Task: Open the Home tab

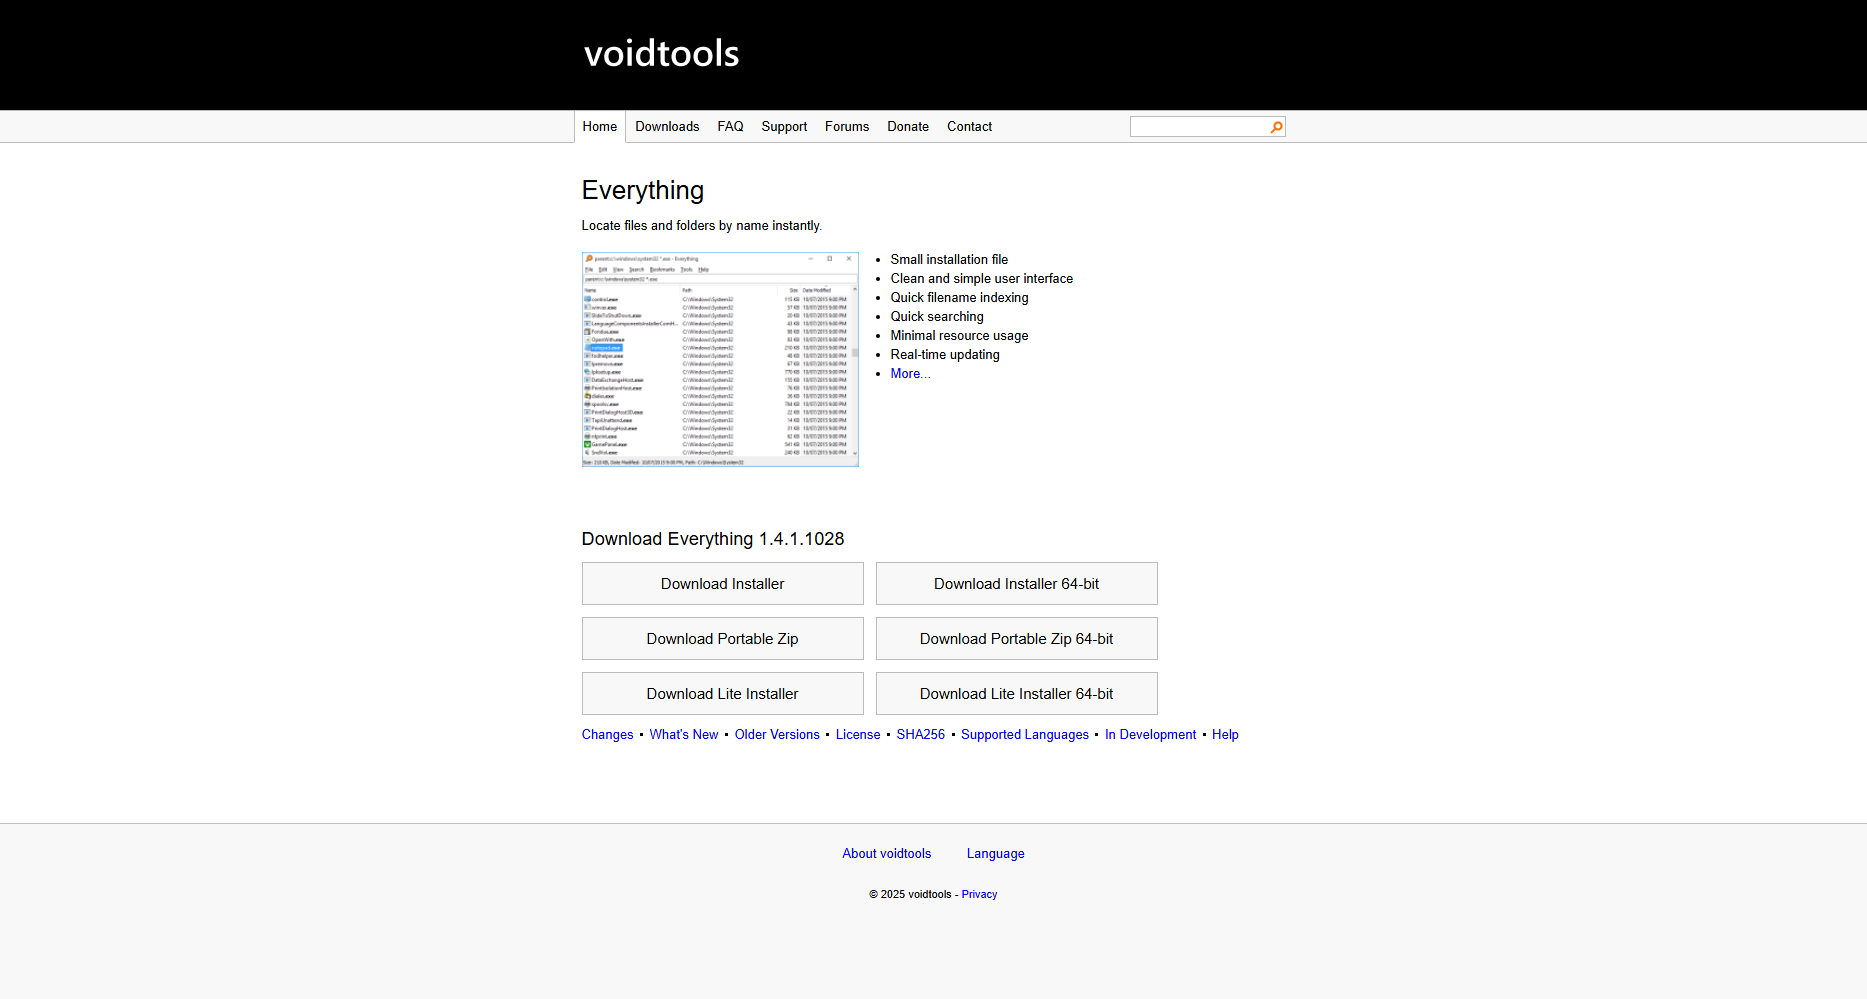Action: [x=600, y=127]
